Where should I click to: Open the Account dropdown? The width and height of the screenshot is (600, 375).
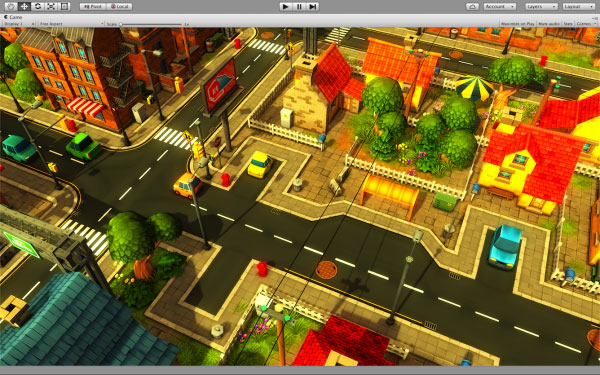tap(500, 7)
